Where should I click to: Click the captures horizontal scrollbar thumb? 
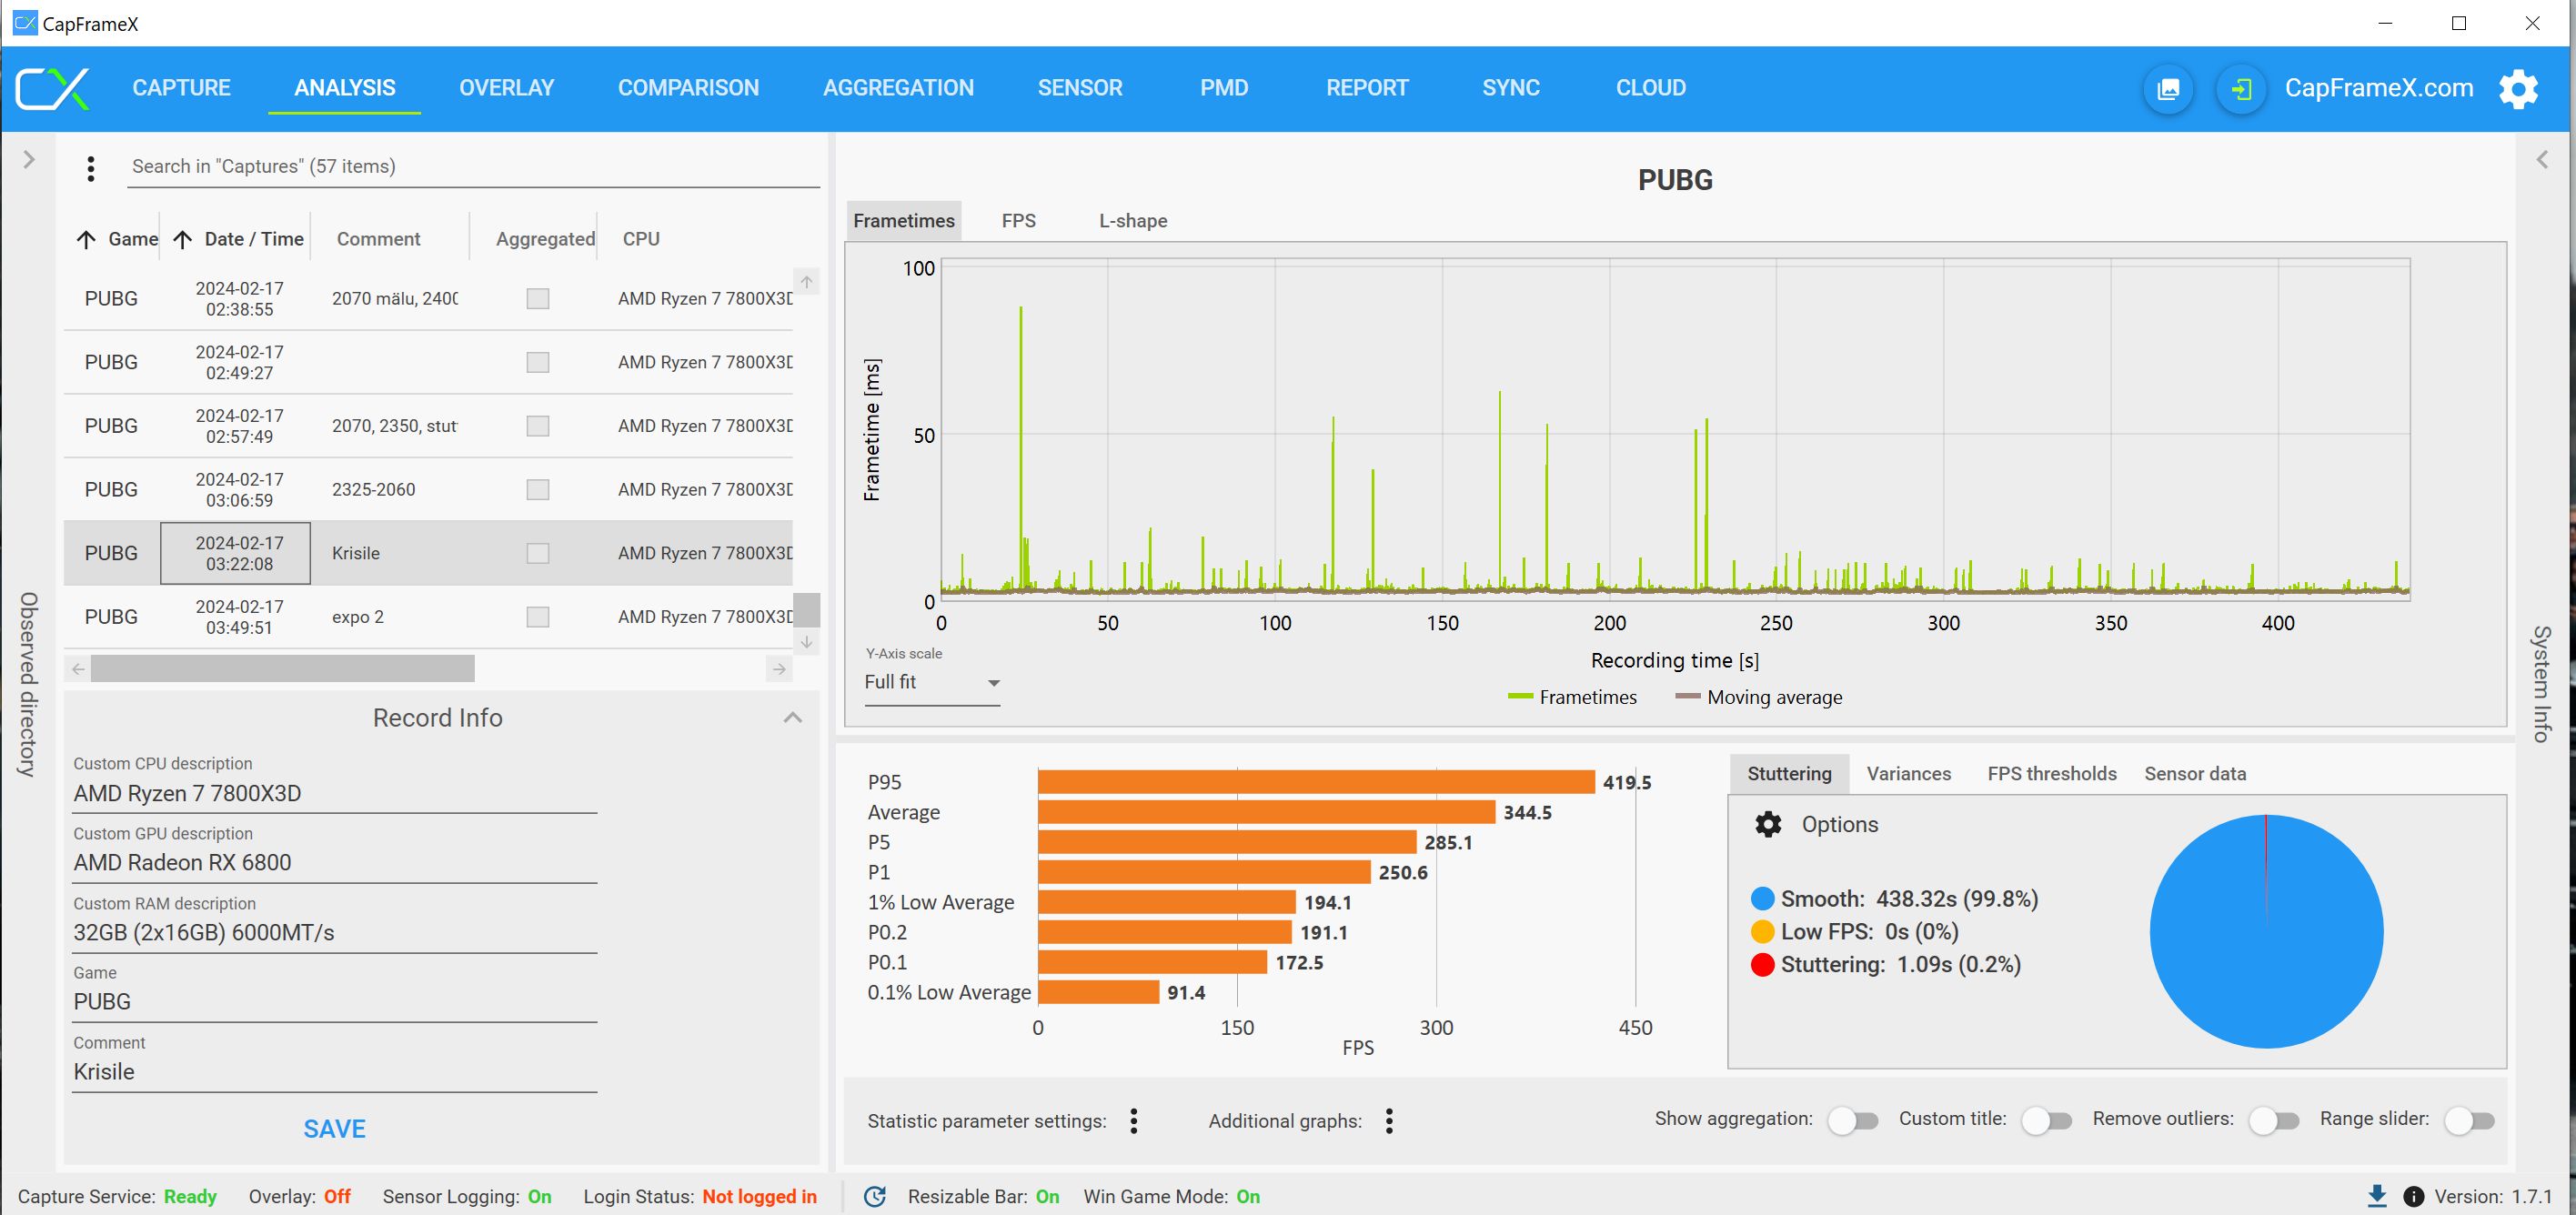coord(282,669)
